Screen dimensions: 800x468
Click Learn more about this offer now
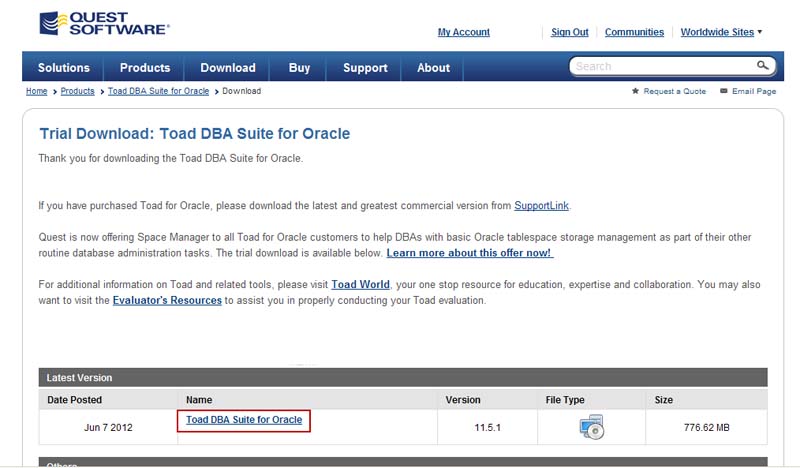470,253
